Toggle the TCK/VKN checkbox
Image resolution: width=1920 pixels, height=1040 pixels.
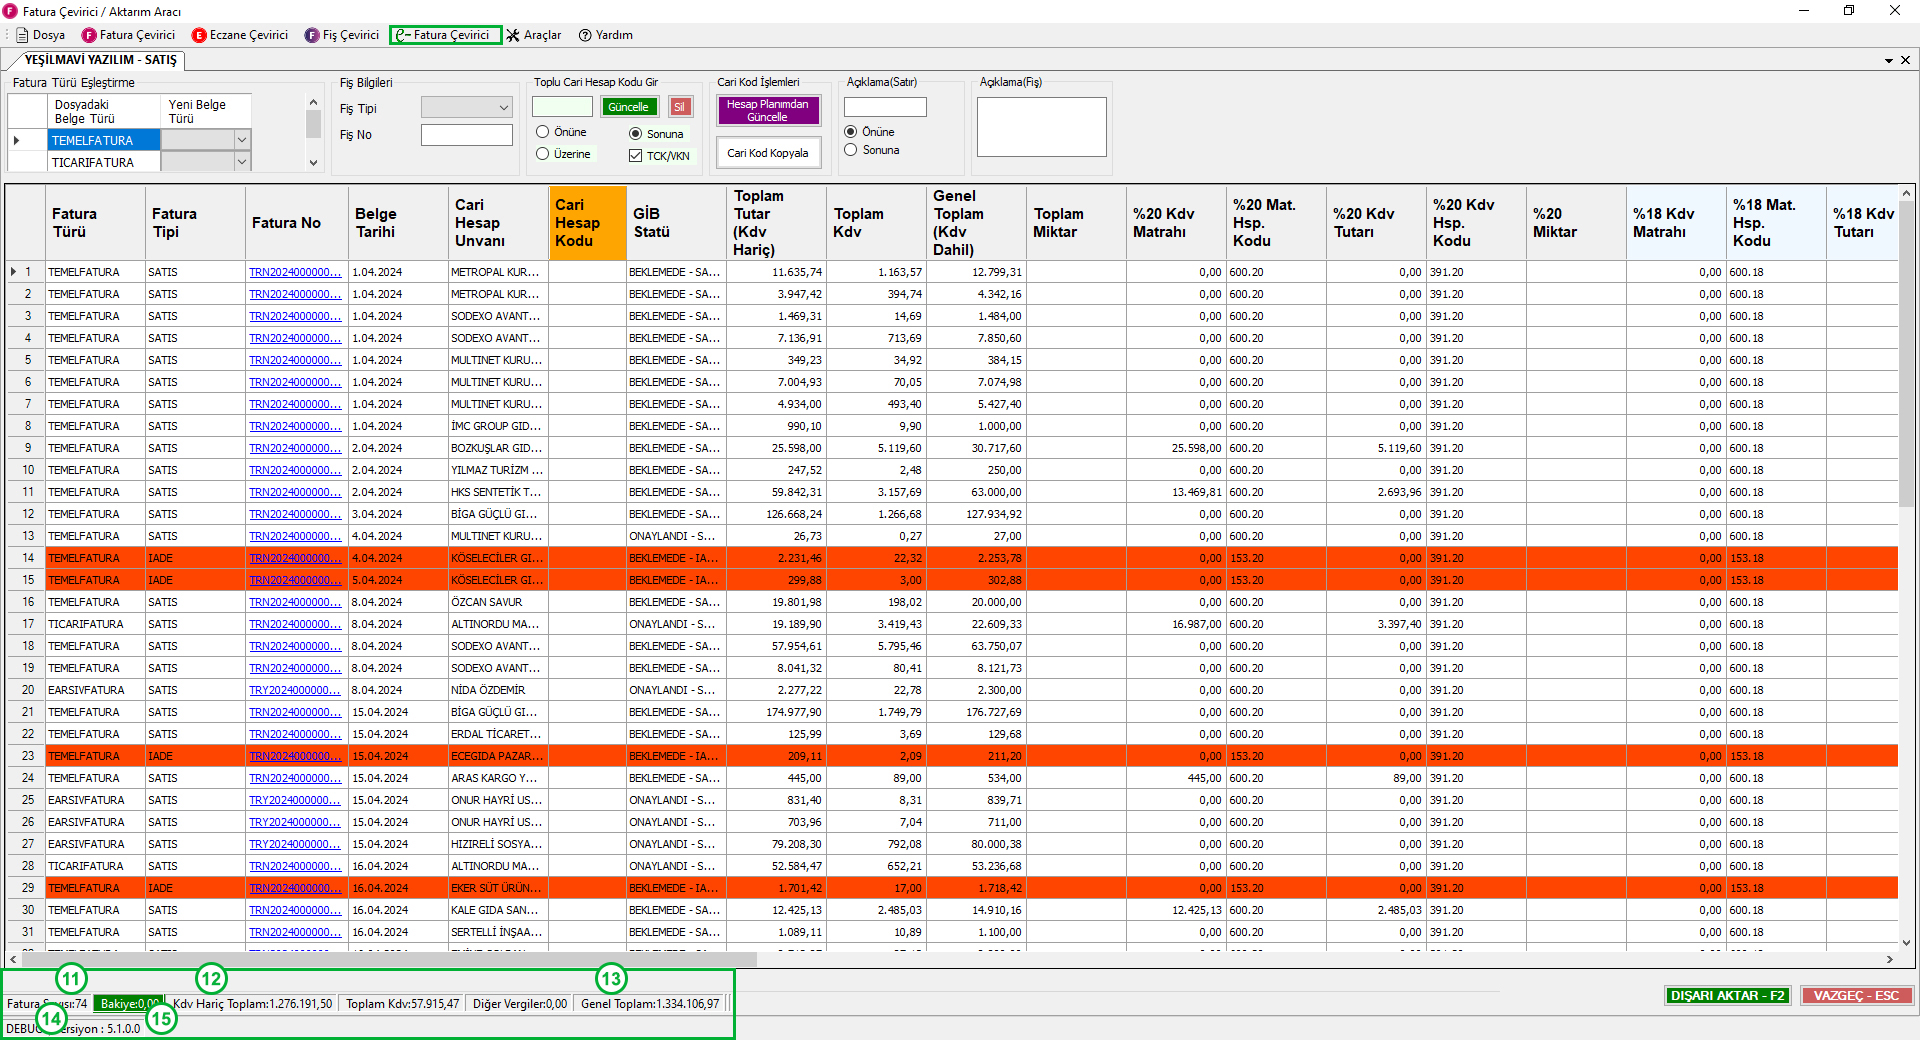tap(635, 155)
